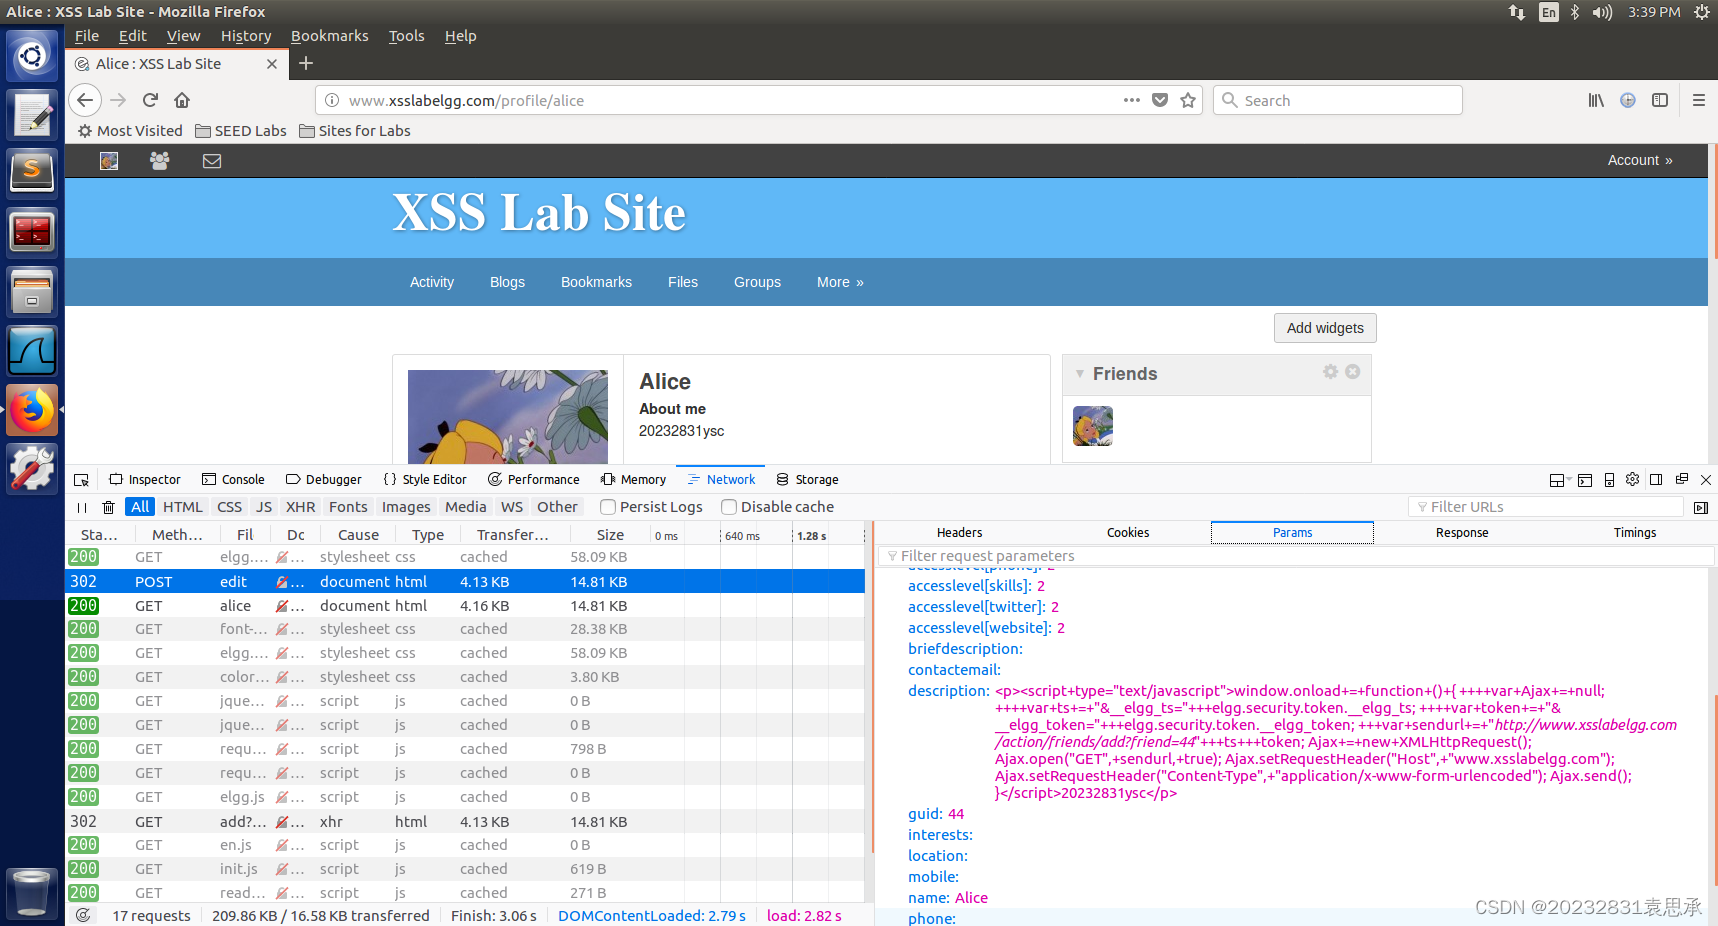Open the Firefox hamburger menu

point(1698,100)
